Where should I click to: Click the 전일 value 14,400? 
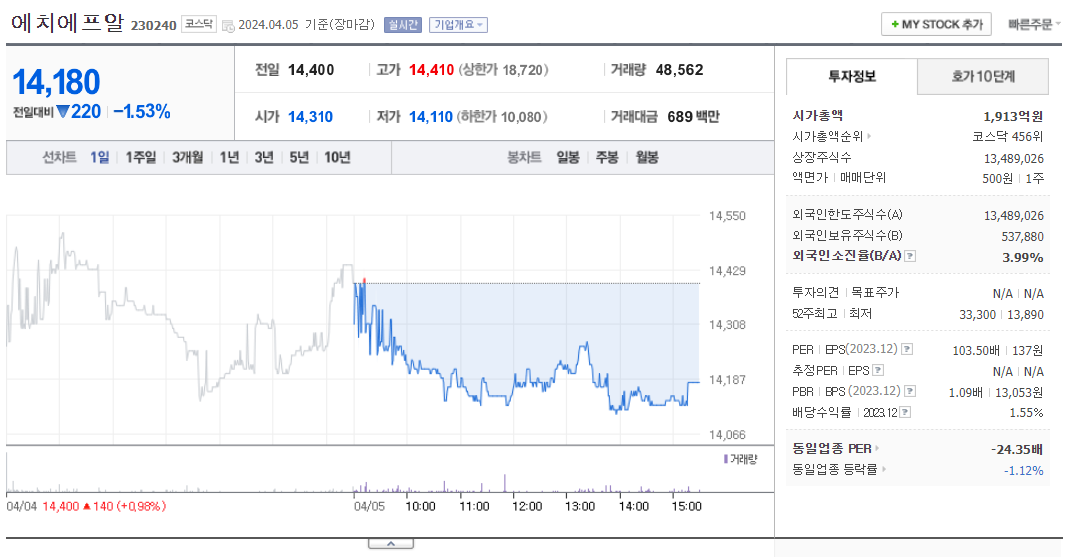point(311,70)
